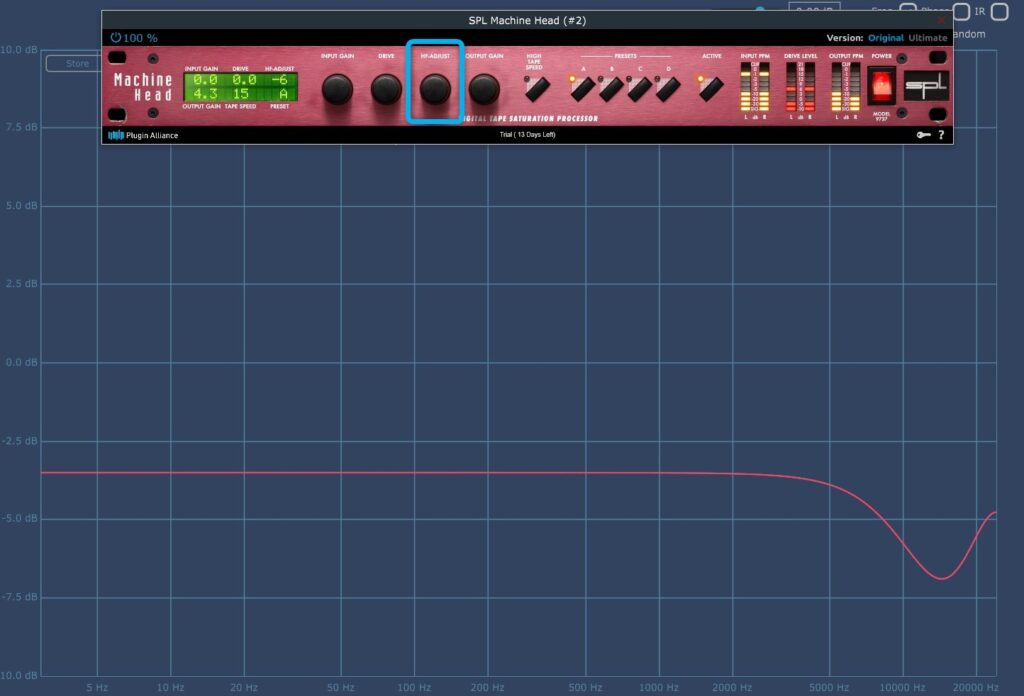Select preset D switch
1024x696 pixels.
click(x=668, y=89)
